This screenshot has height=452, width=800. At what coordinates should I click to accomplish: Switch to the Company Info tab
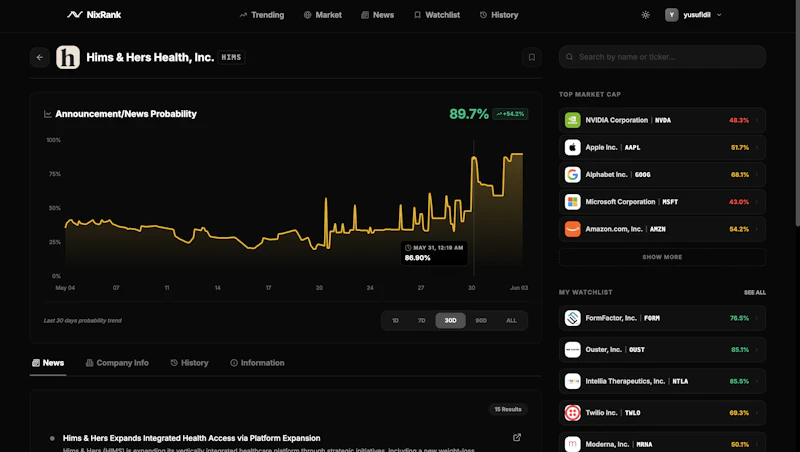coord(117,363)
